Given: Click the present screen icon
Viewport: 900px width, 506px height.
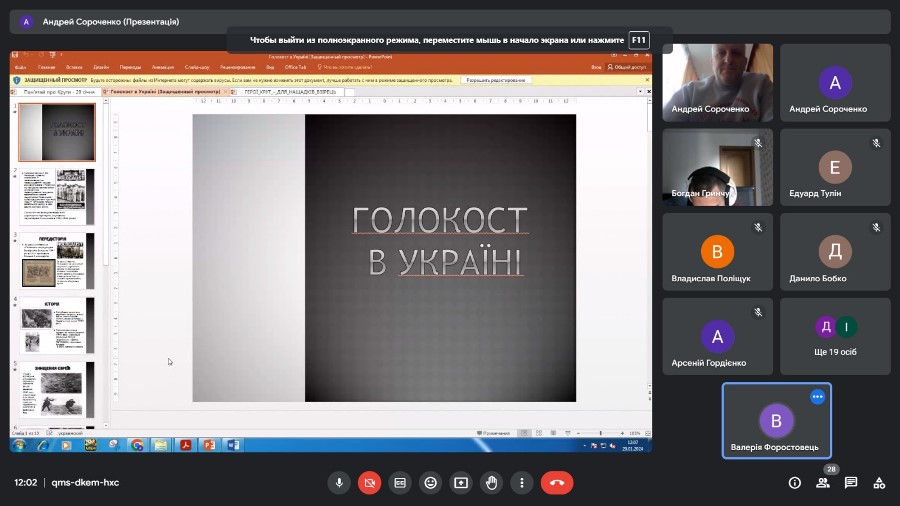Looking at the screenshot, I should [461, 482].
